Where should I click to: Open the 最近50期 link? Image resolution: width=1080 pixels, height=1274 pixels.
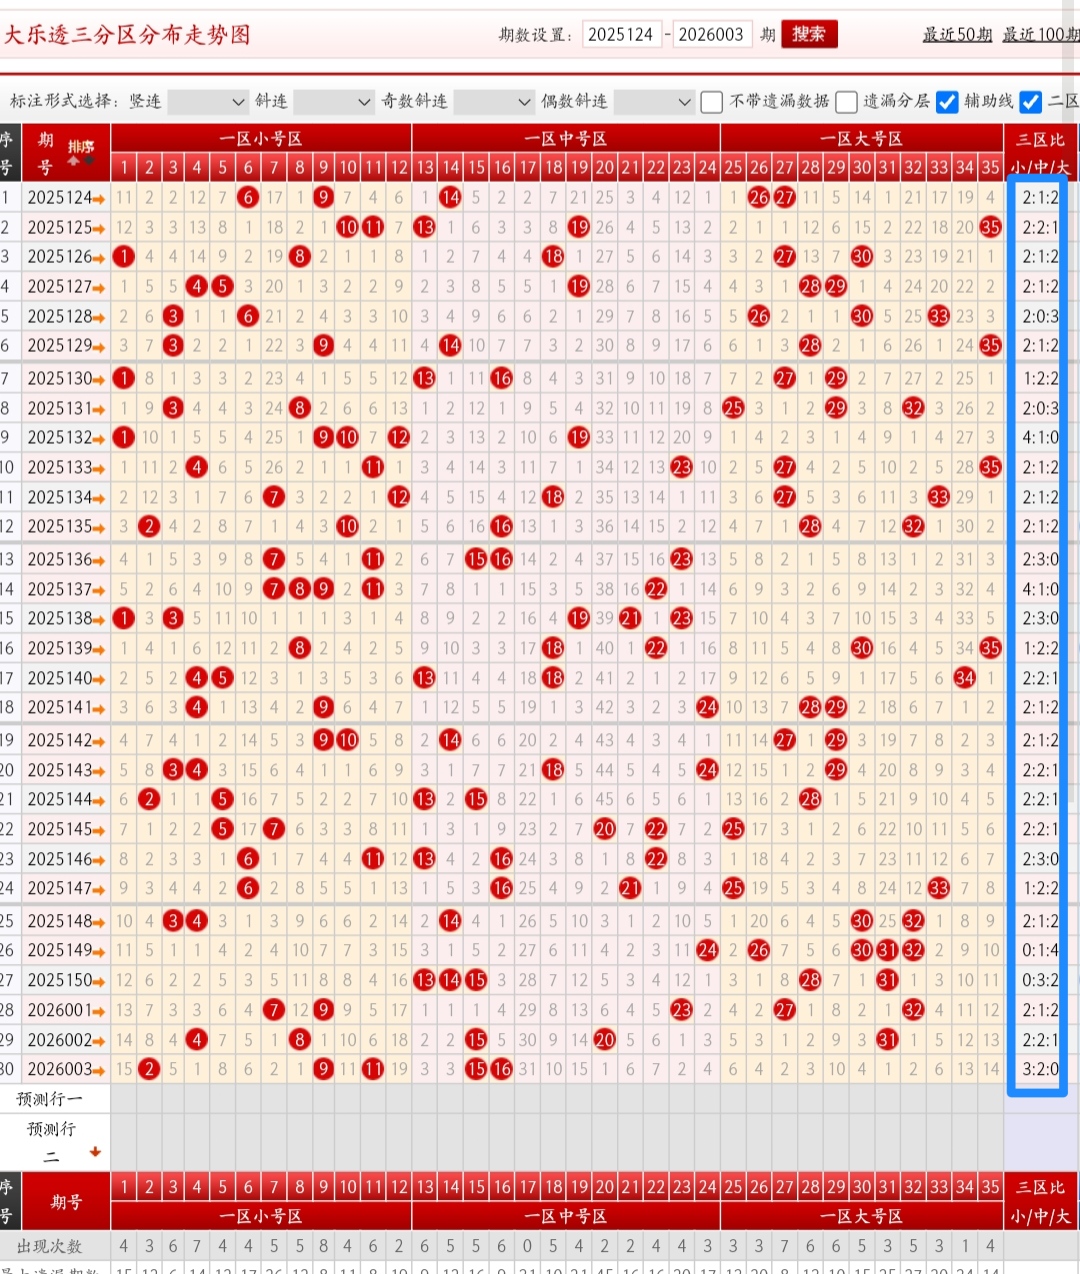(957, 35)
